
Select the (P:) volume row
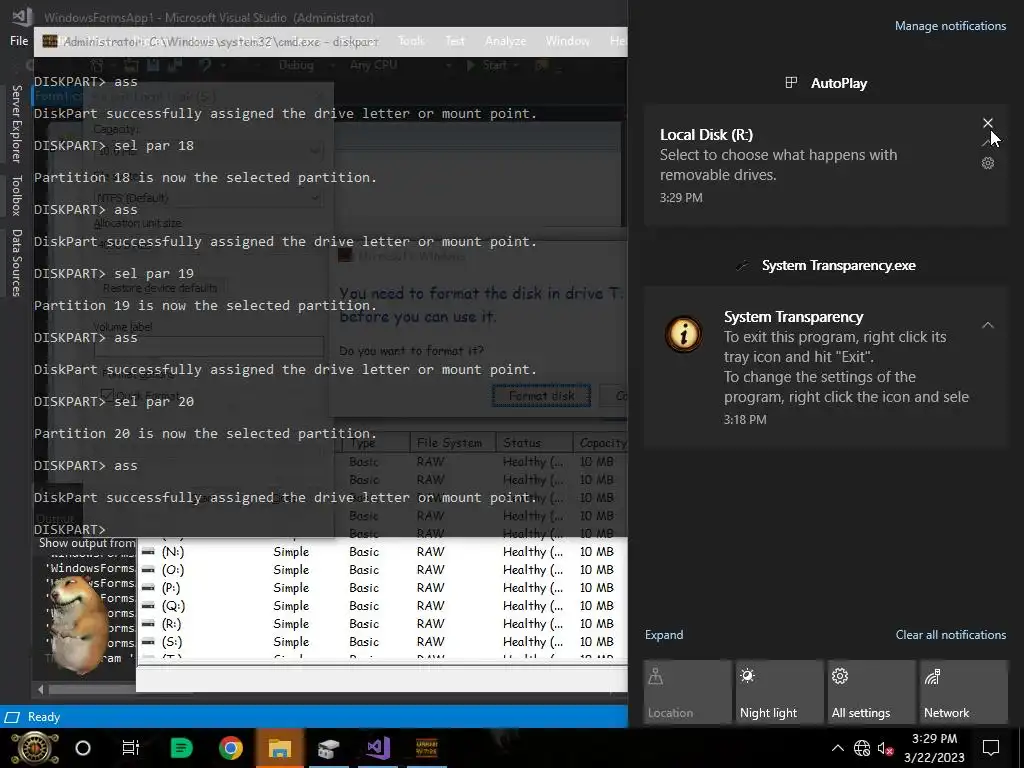click(x=384, y=588)
